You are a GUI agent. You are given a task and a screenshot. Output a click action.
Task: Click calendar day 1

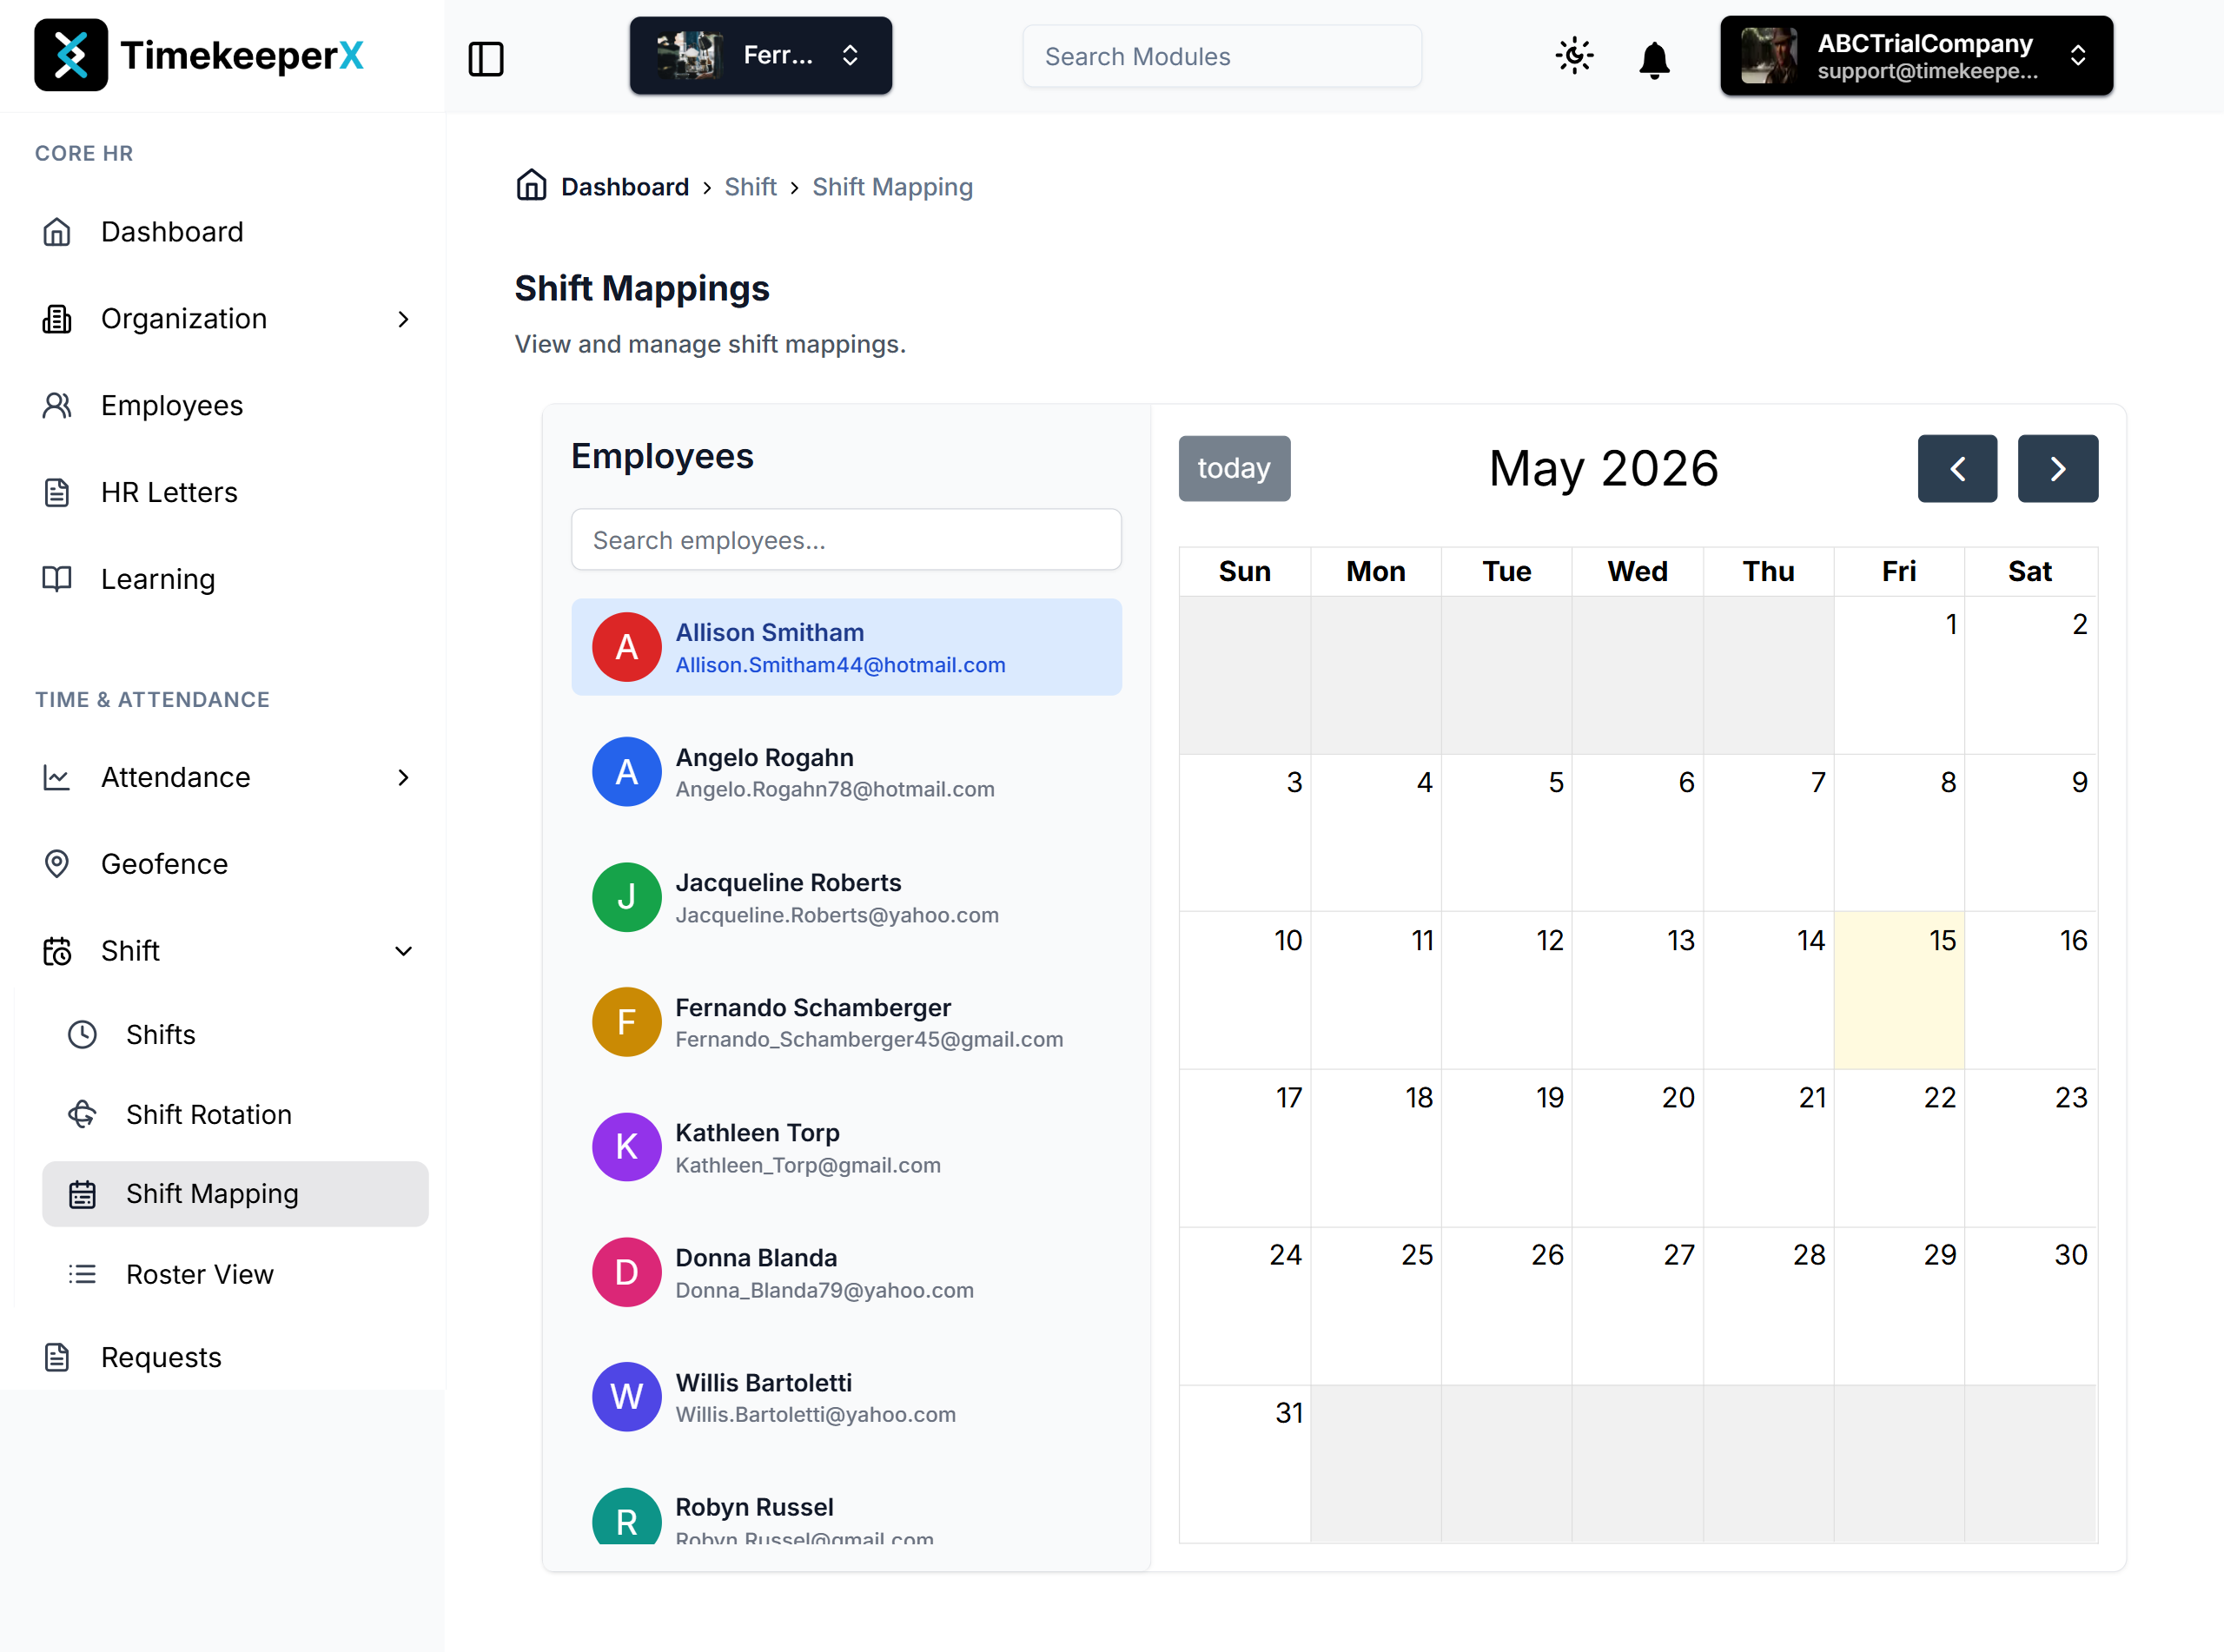(1899, 675)
